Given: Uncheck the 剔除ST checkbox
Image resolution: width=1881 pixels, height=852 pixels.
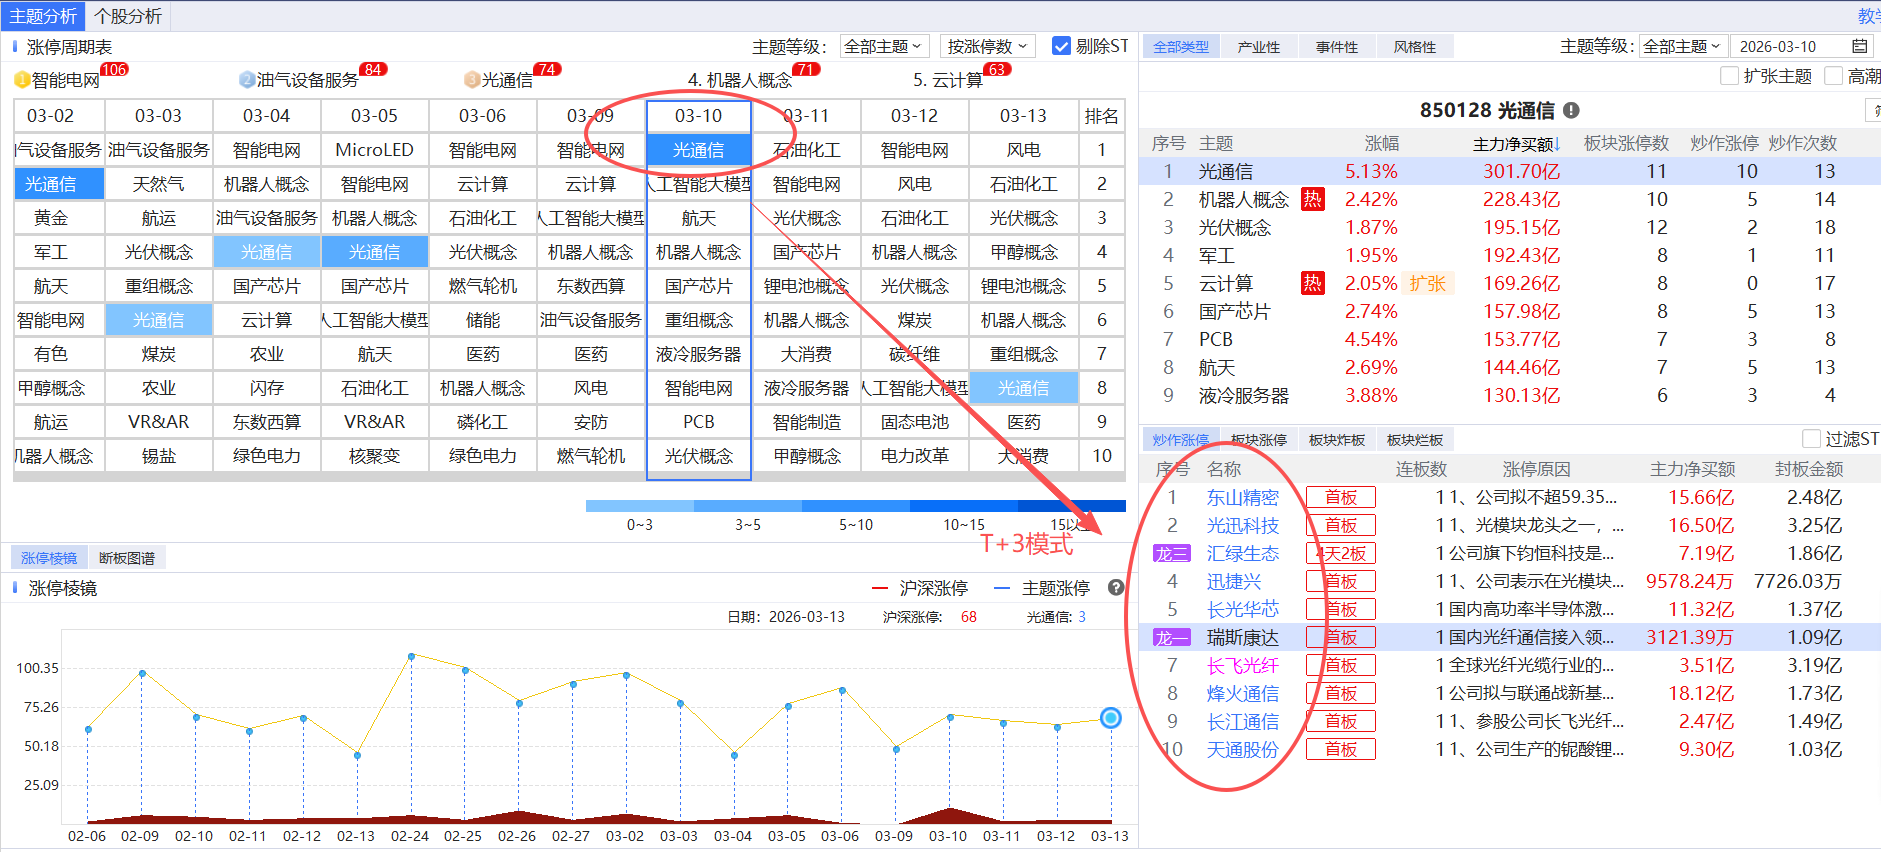Looking at the screenshot, I should tap(1061, 46).
